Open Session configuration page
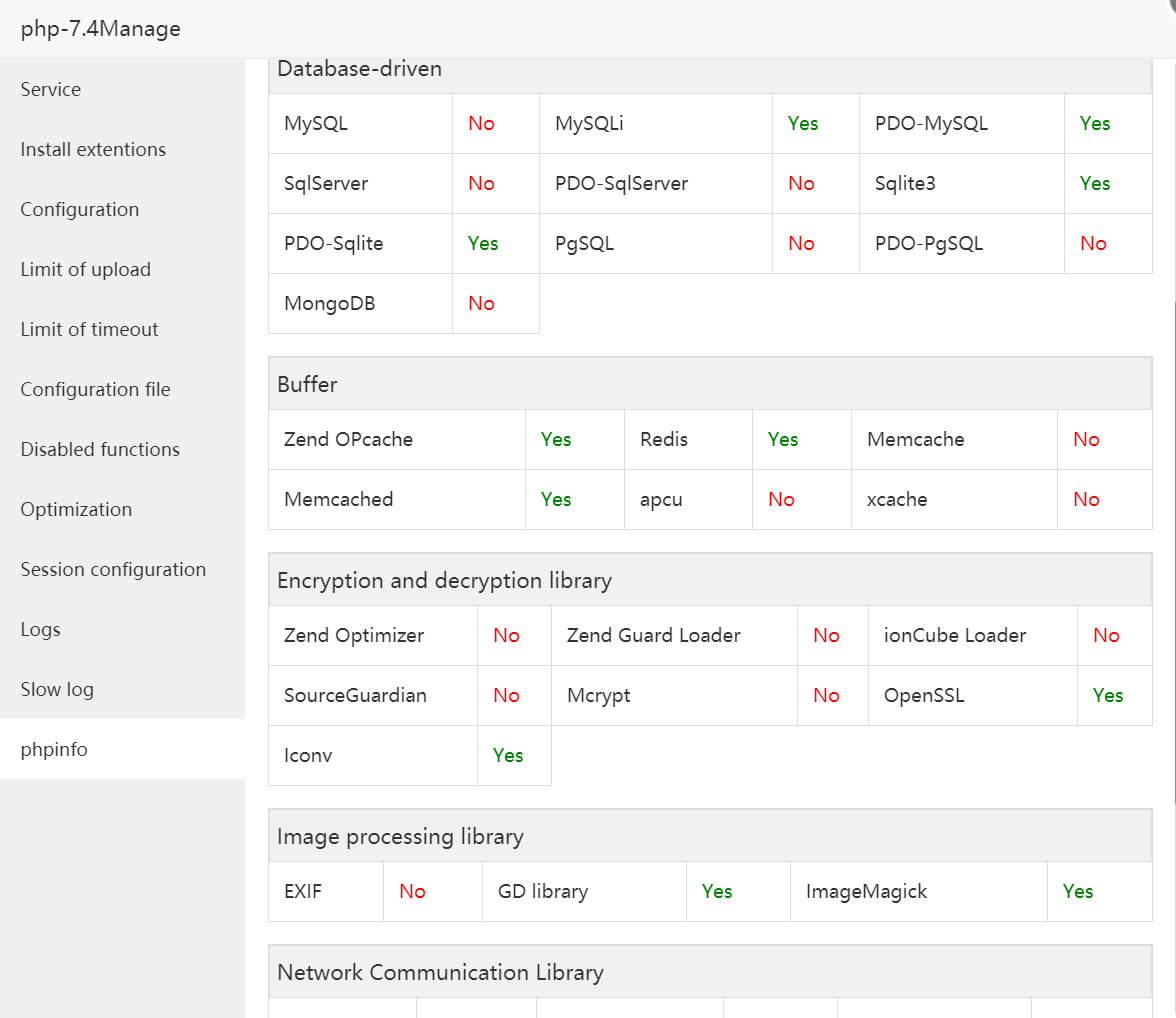Image resolution: width=1176 pixels, height=1018 pixels. pyautogui.click(x=113, y=569)
